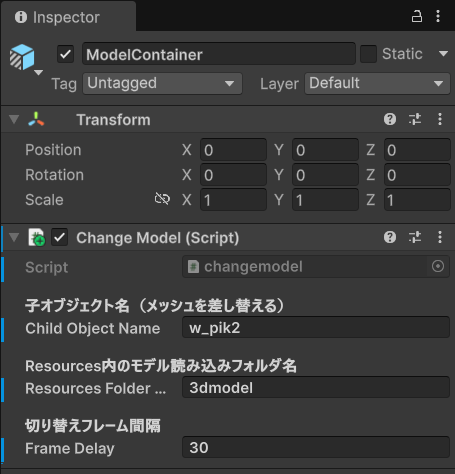The width and height of the screenshot is (455, 474).
Task: Collapse the Transform component foldout
Action: coord(14,119)
